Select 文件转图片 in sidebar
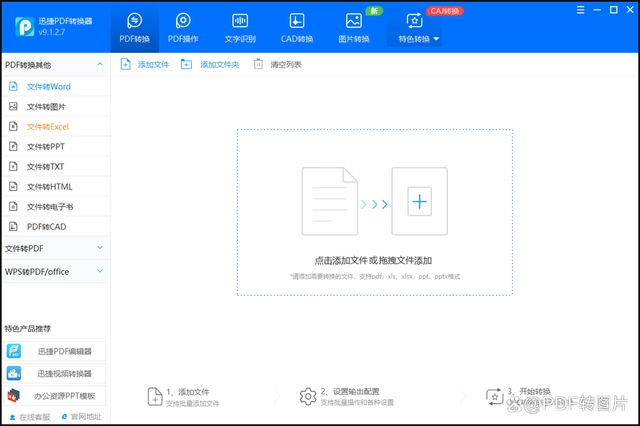The image size is (640, 426). pyautogui.click(x=56, y=106)
